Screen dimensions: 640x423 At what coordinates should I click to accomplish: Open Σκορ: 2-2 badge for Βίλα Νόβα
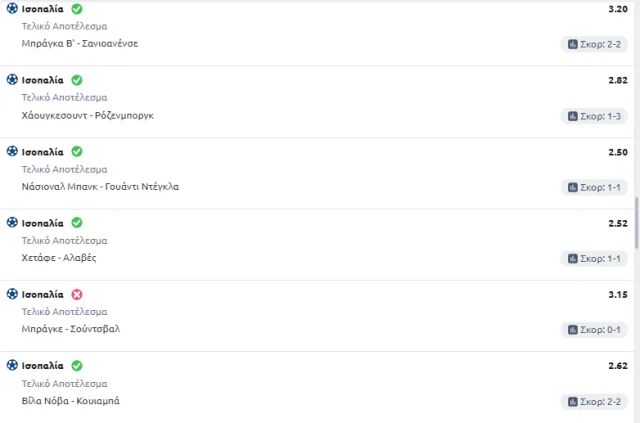pos(594,402)
